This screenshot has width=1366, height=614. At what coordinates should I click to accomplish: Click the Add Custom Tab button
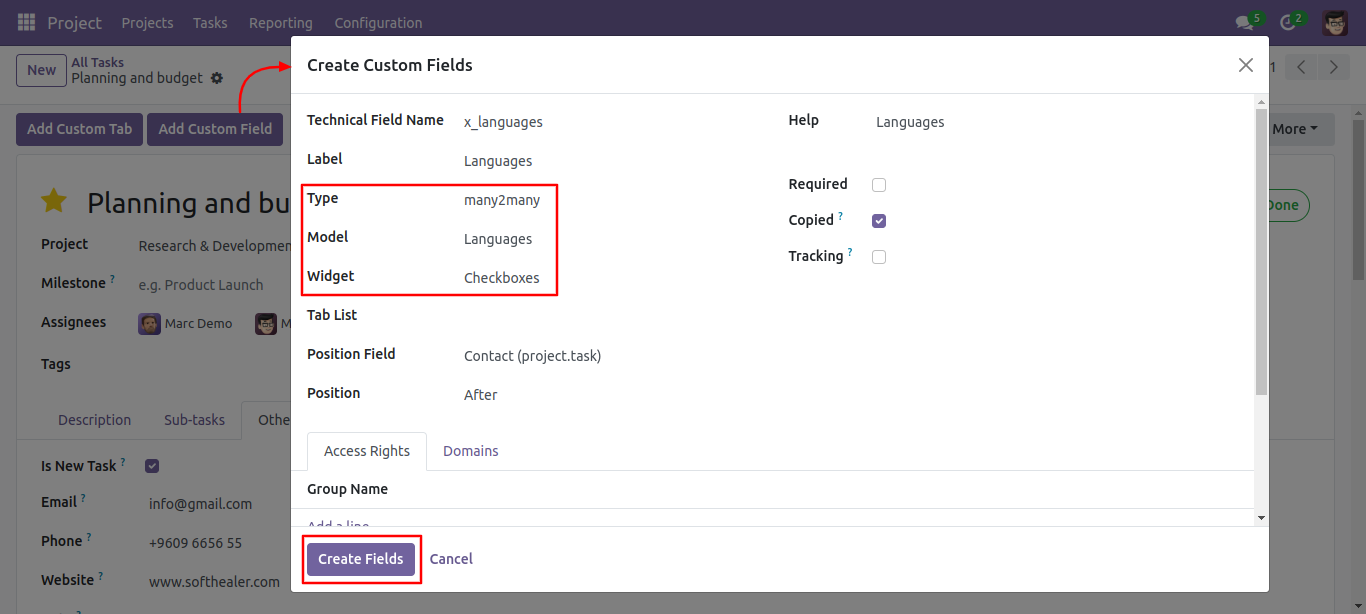coord(80,129)
